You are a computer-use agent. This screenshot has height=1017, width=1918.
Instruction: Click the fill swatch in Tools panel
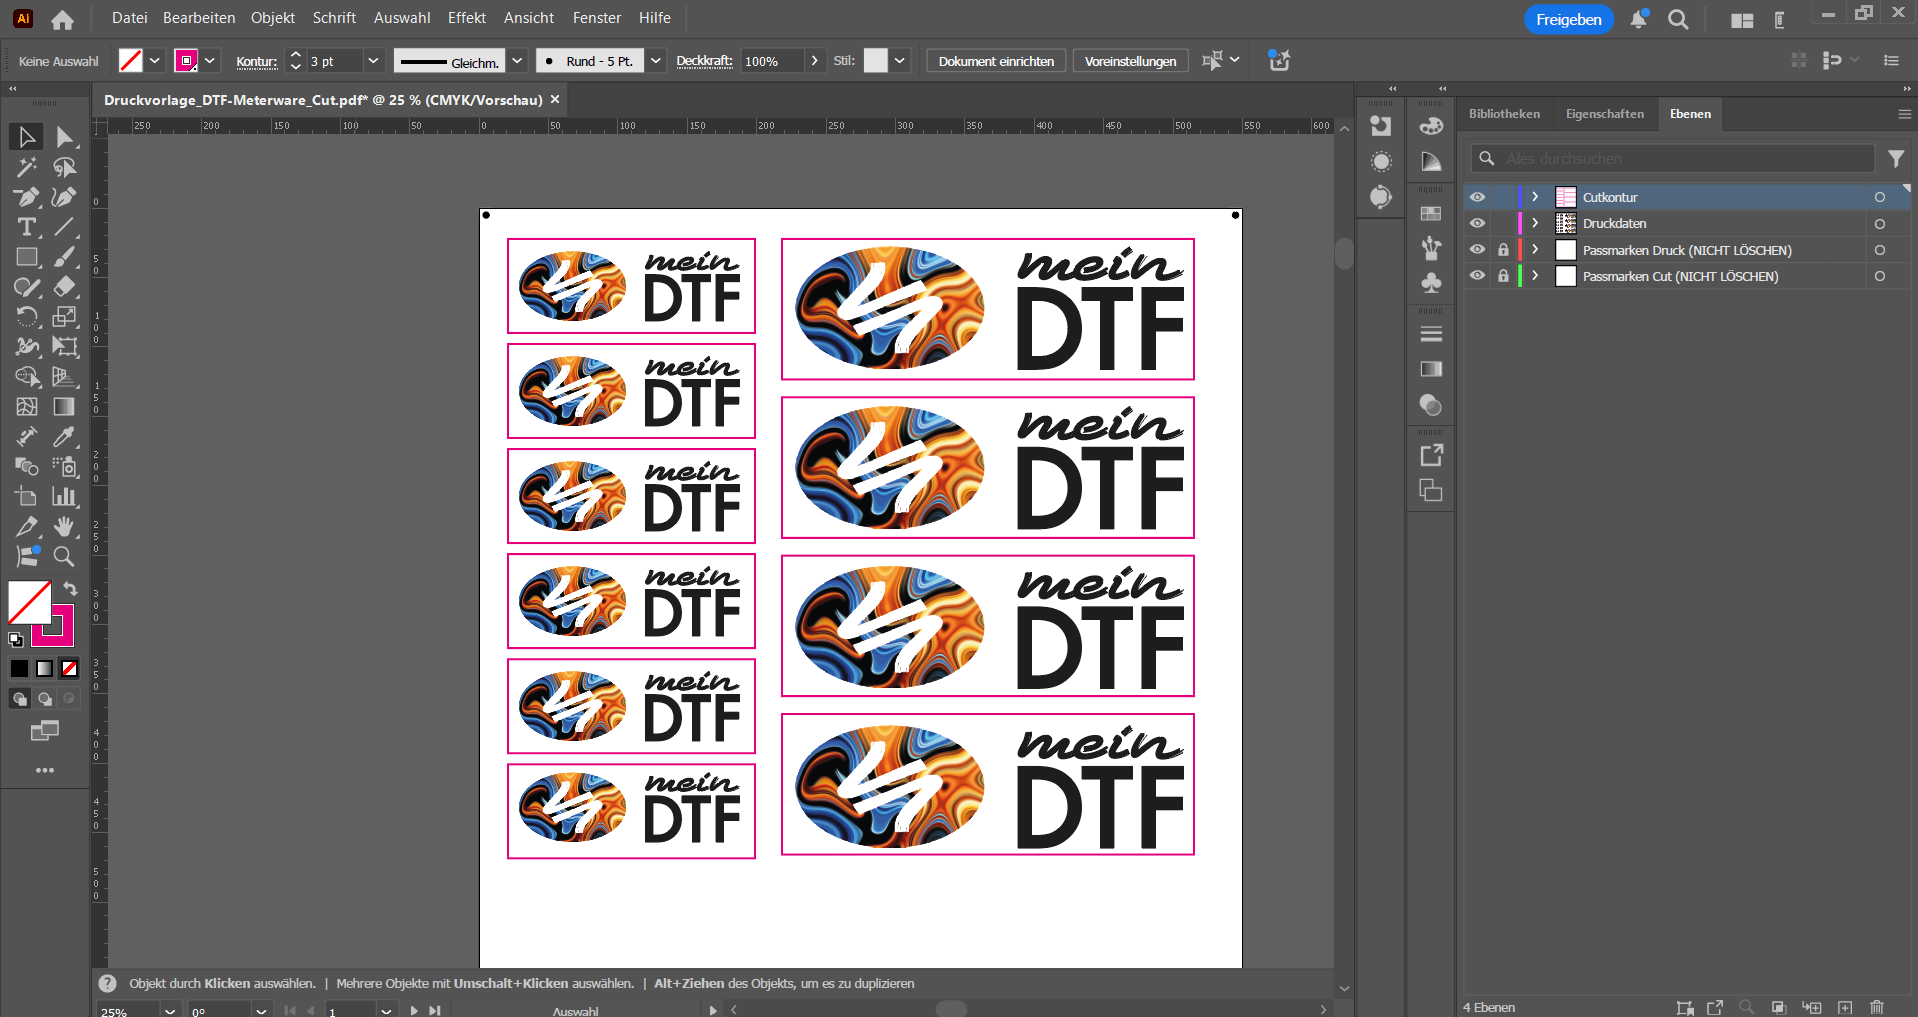(30, 602)
